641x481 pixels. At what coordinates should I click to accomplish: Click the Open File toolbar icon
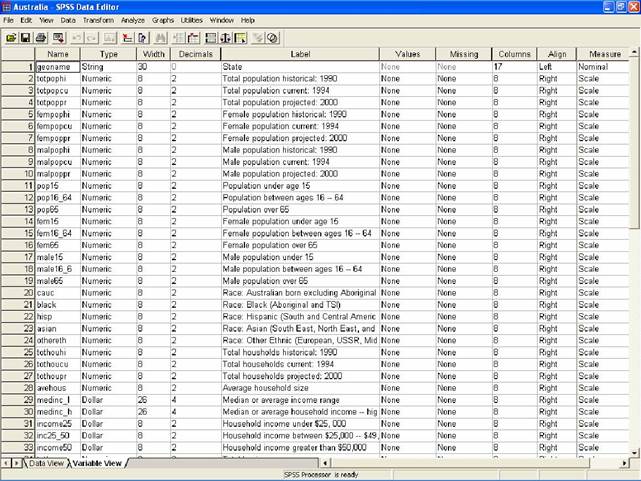tap(11, 37)
